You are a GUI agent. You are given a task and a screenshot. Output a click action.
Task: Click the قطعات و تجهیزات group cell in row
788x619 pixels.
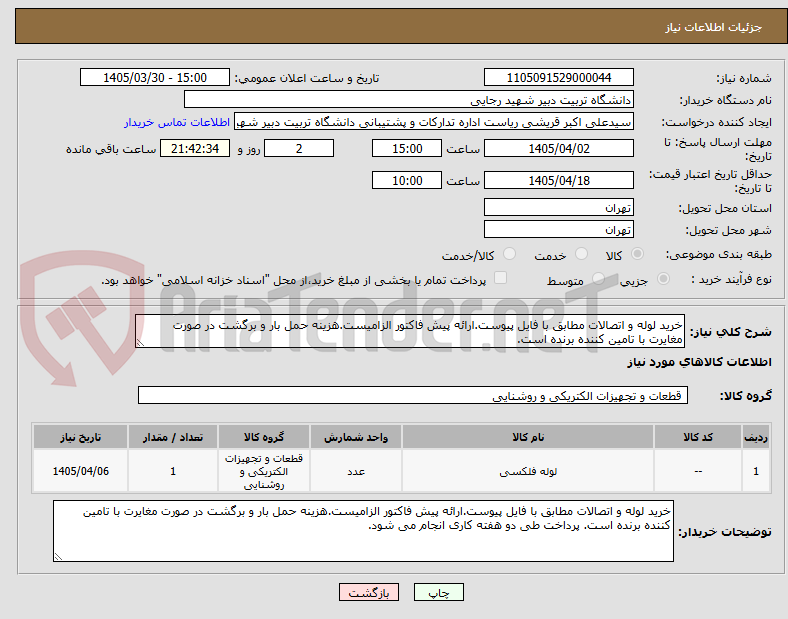[264, 471]
